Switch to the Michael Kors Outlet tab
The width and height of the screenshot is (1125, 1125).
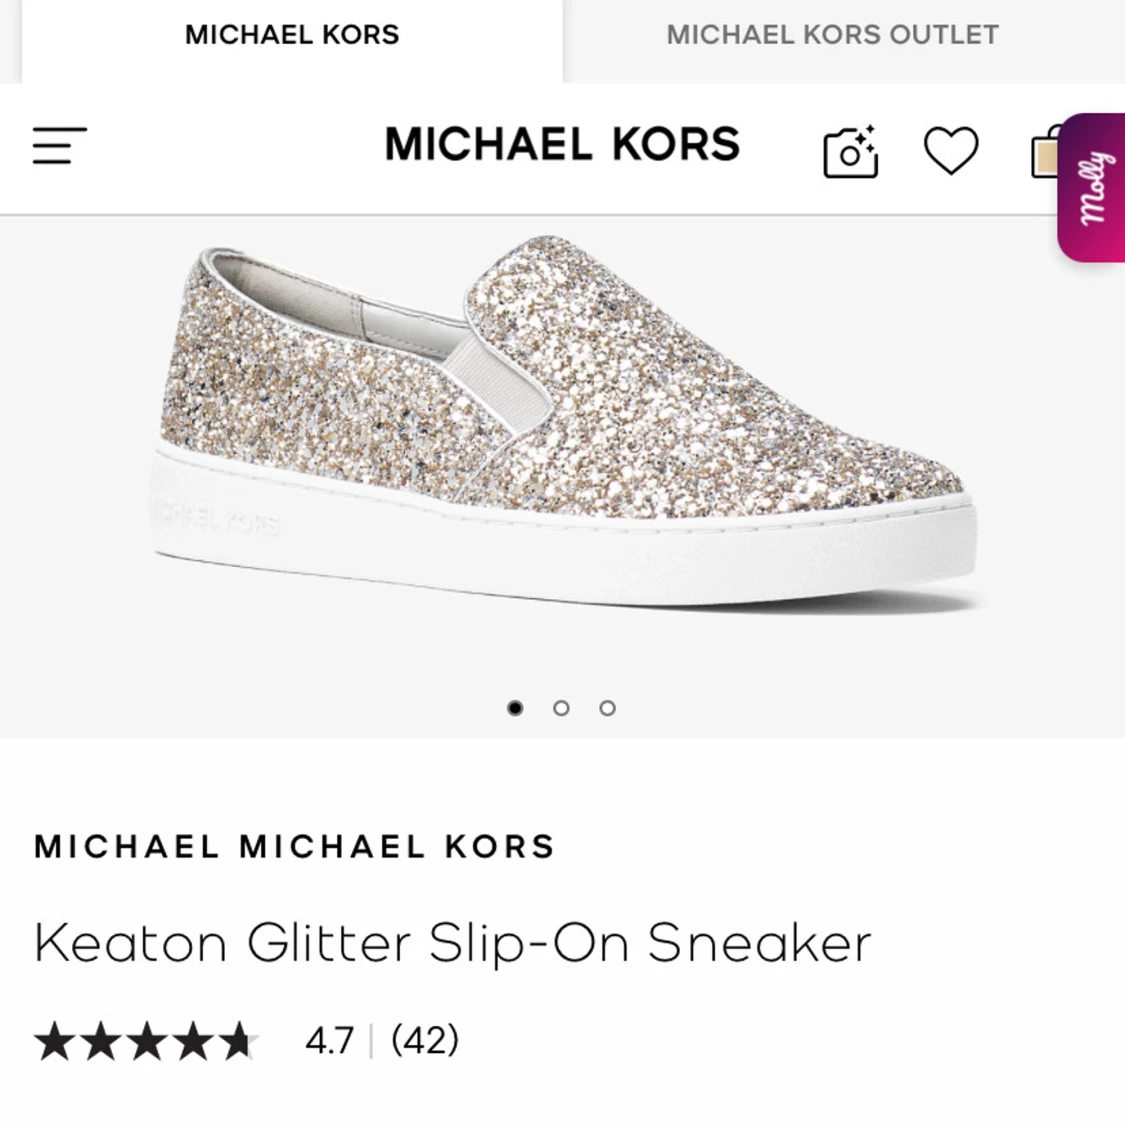[832, 36]
